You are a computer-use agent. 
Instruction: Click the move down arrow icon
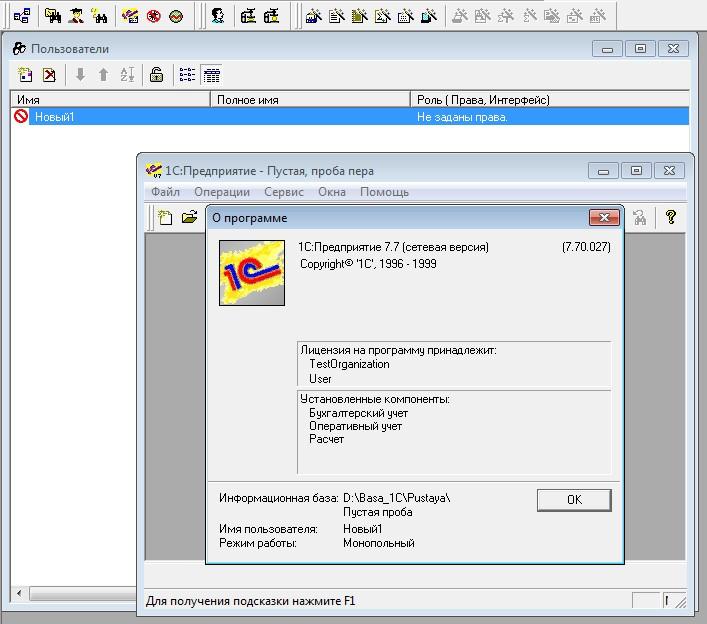pos(81,75)
